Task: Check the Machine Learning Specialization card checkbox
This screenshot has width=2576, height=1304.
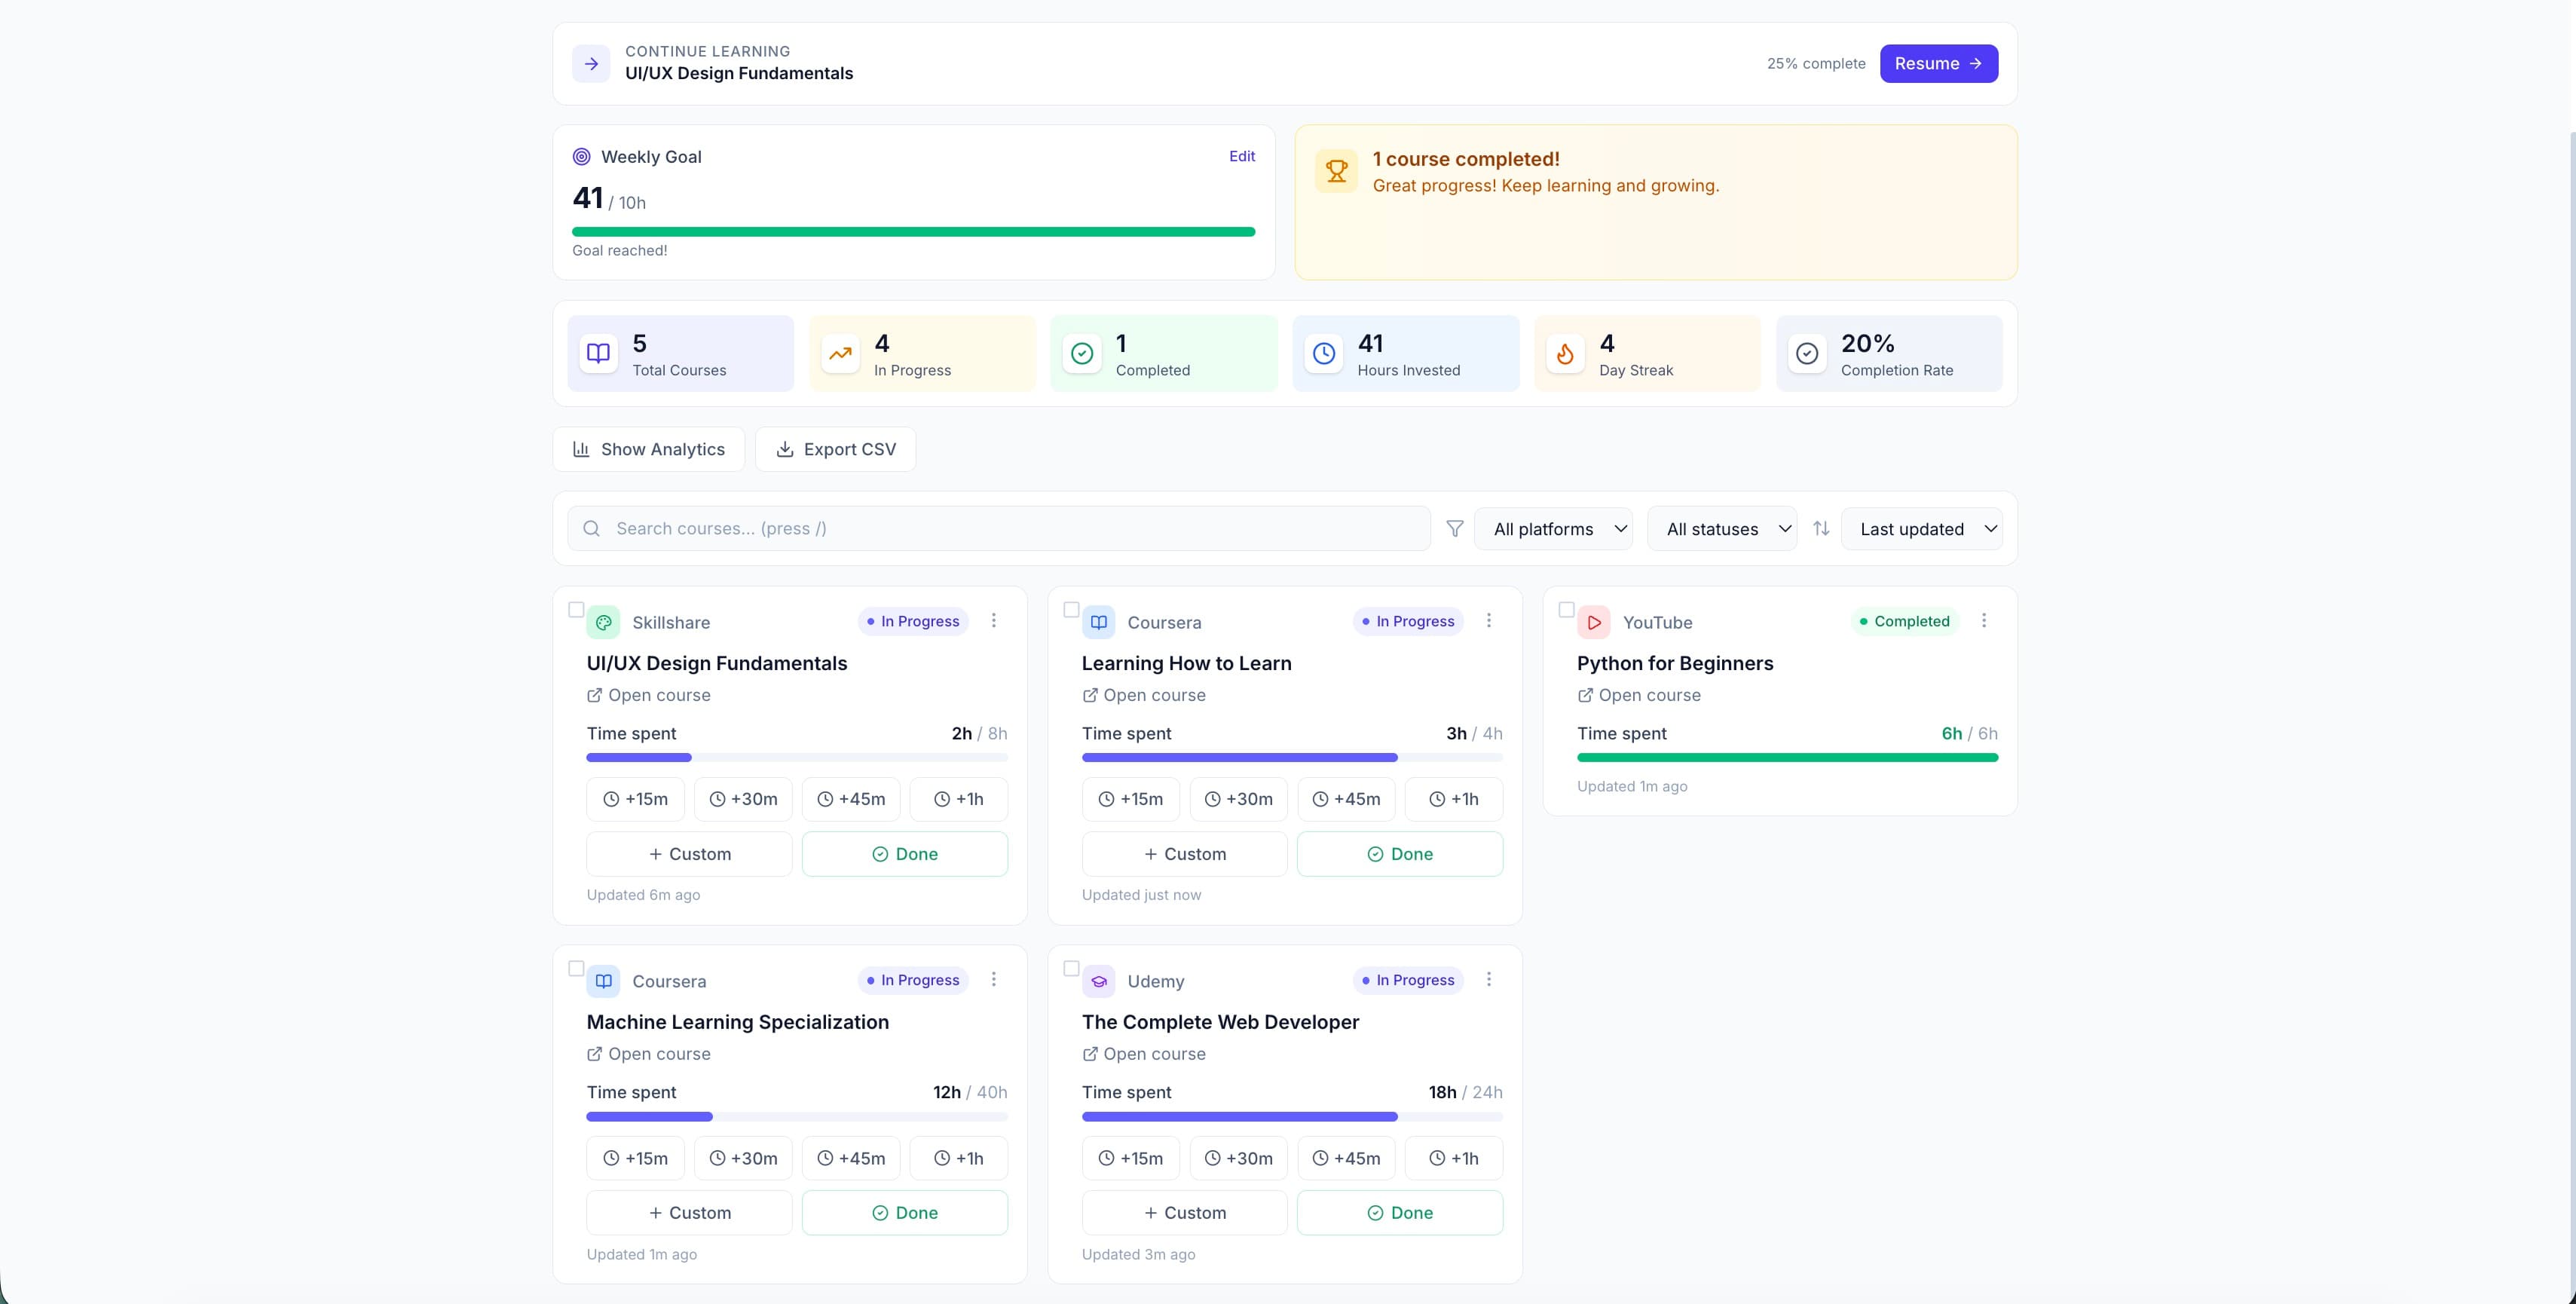Action: pos(577,968)
